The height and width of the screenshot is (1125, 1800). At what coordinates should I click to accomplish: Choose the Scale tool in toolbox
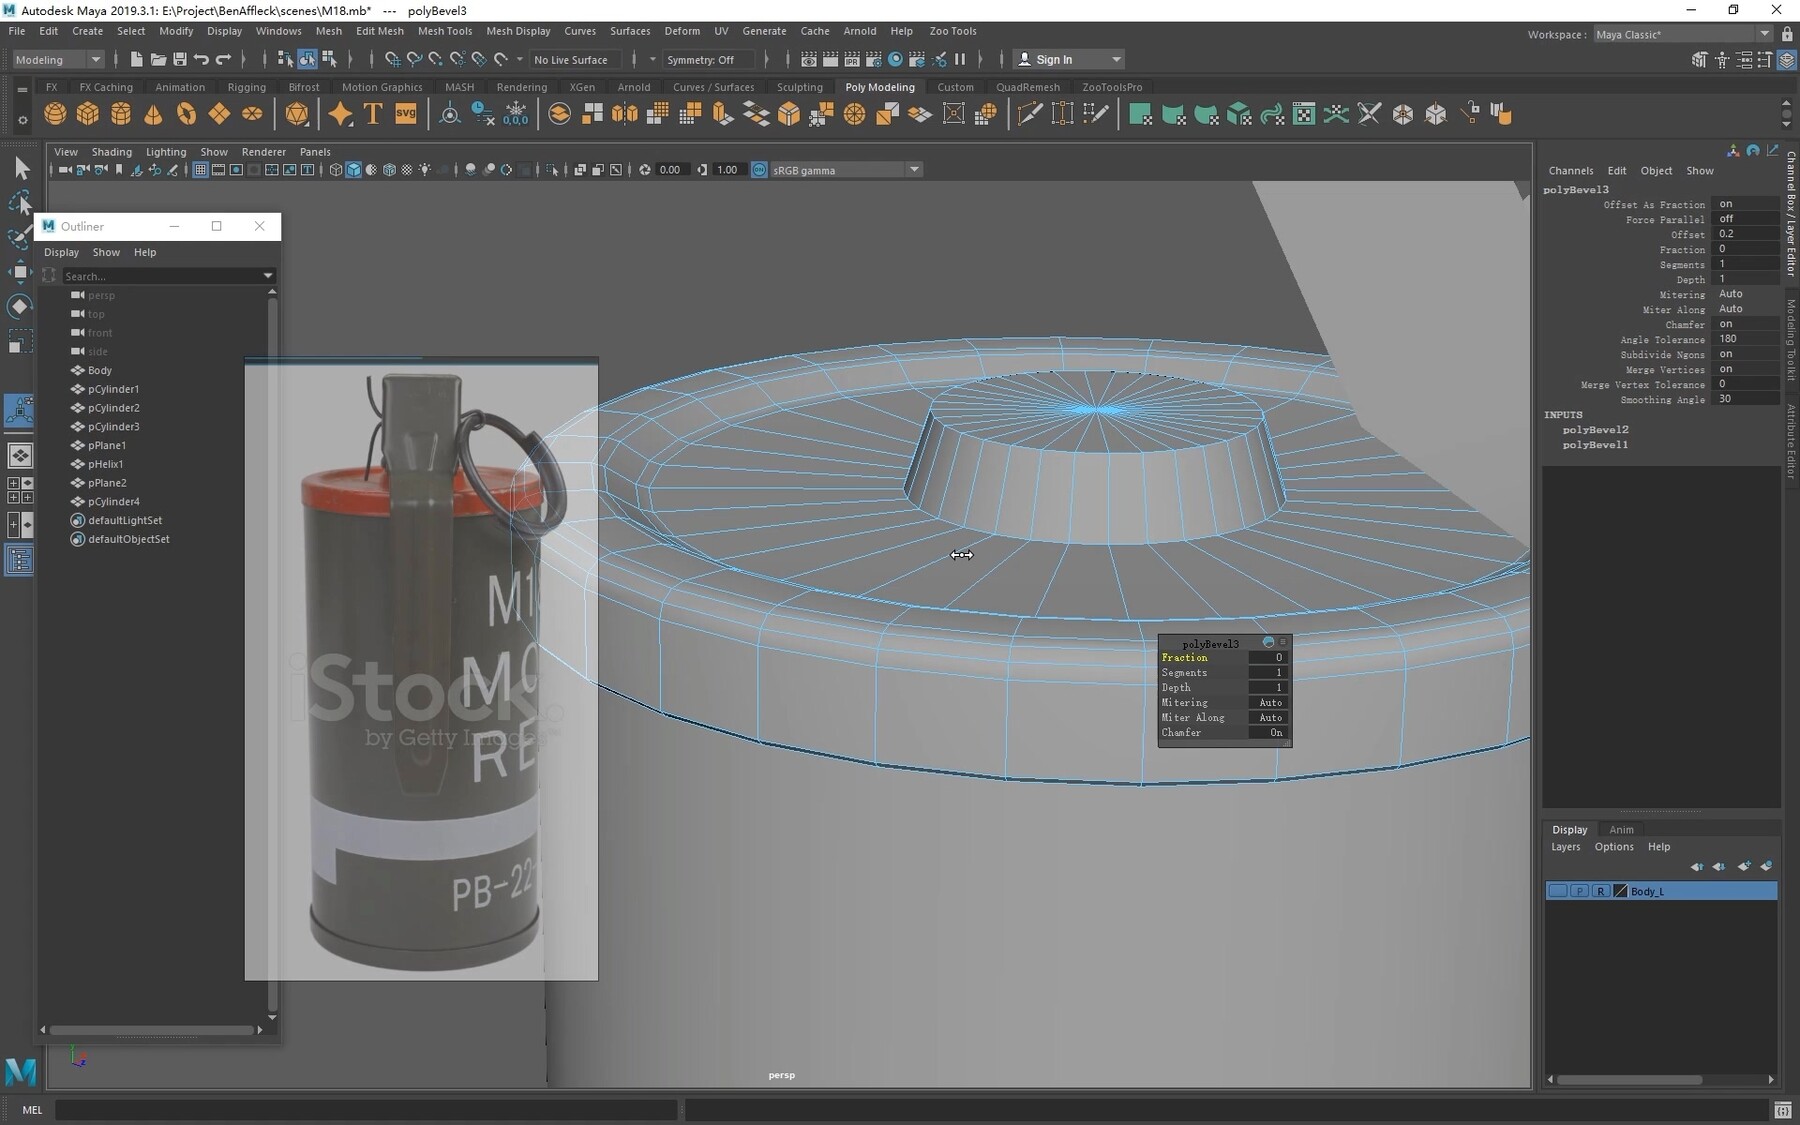[x=20, y=342]
